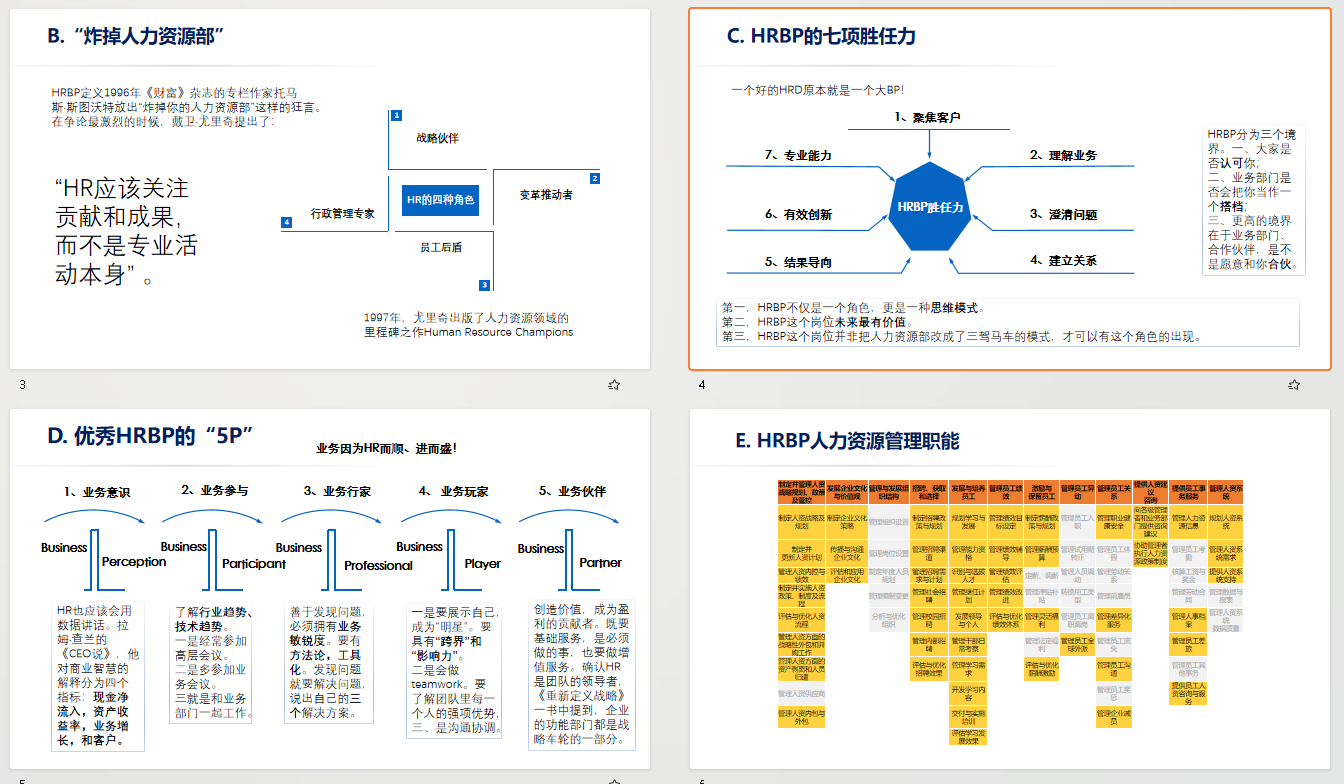Image resolution: width=1344 pixels, height=784 pixels.
Task: Click the line 一个好的HRD原本就是一个大BP!
Action: (818, 90)
